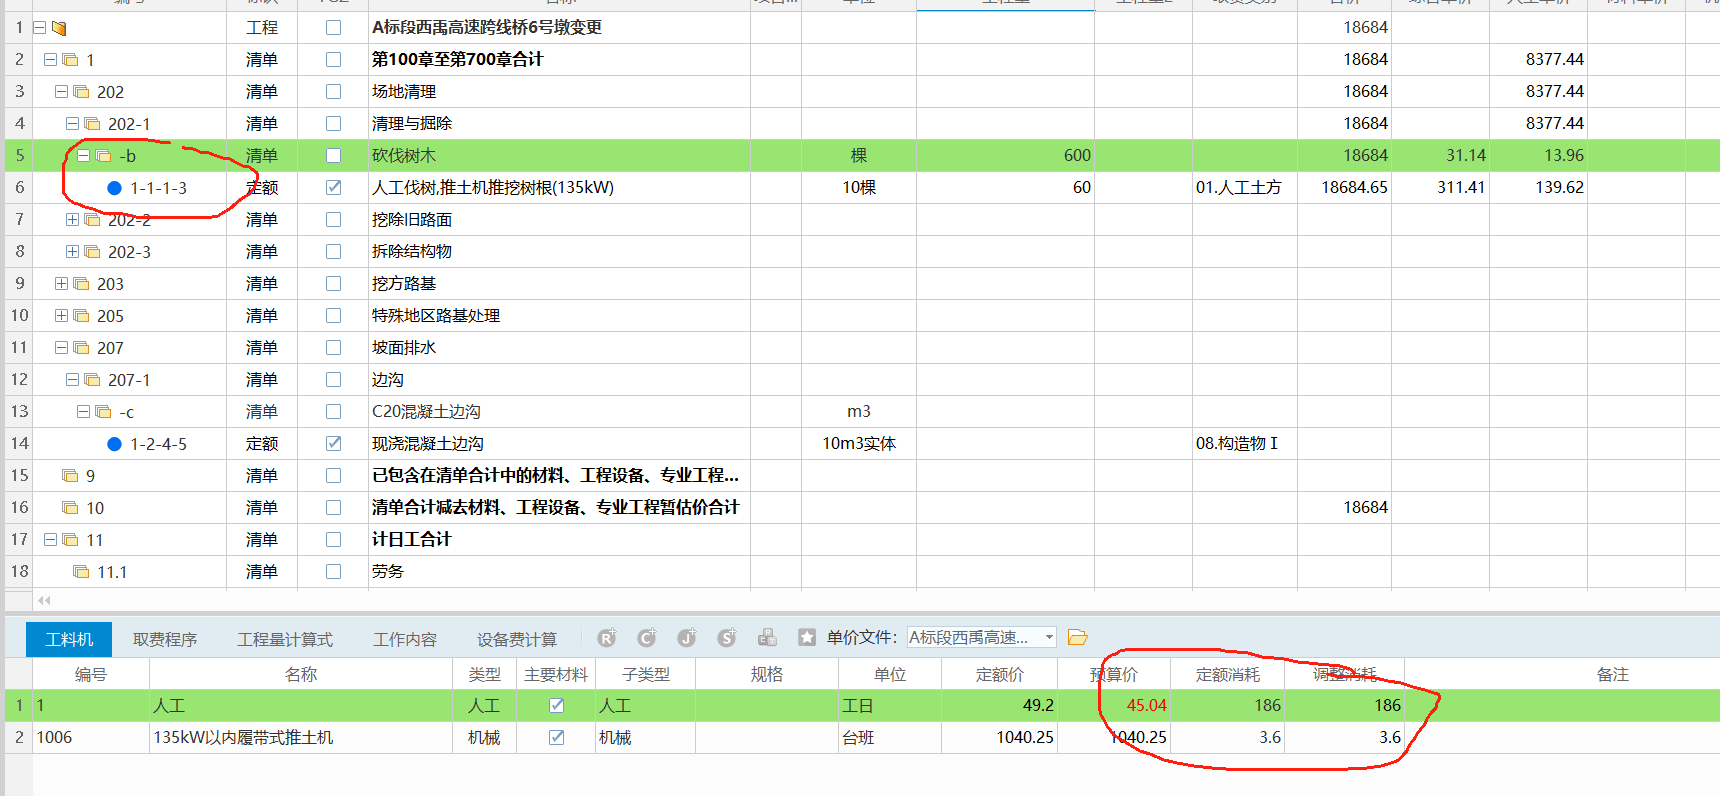Click the add machinery J+ icon
The image size is (1720, 796).
pyautogui.click(x=687, y=638)
